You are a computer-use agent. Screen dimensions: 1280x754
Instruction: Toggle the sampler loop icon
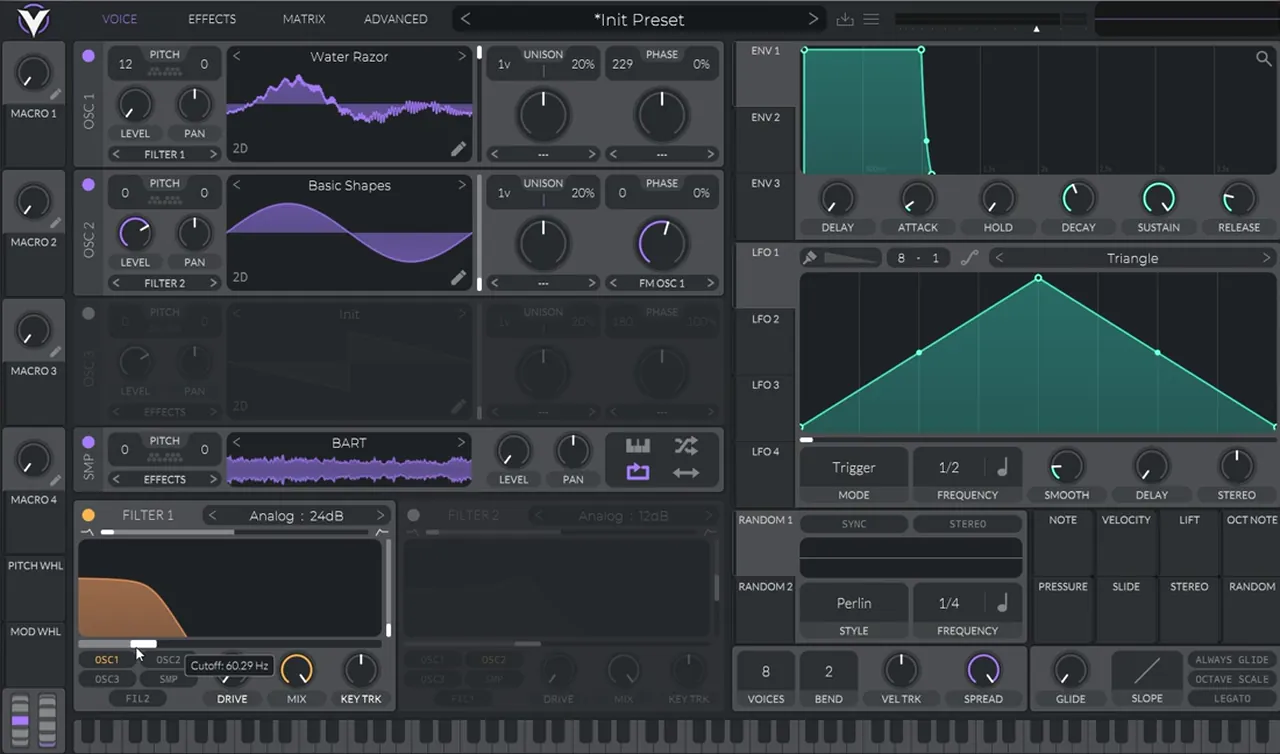coord(638,472)
